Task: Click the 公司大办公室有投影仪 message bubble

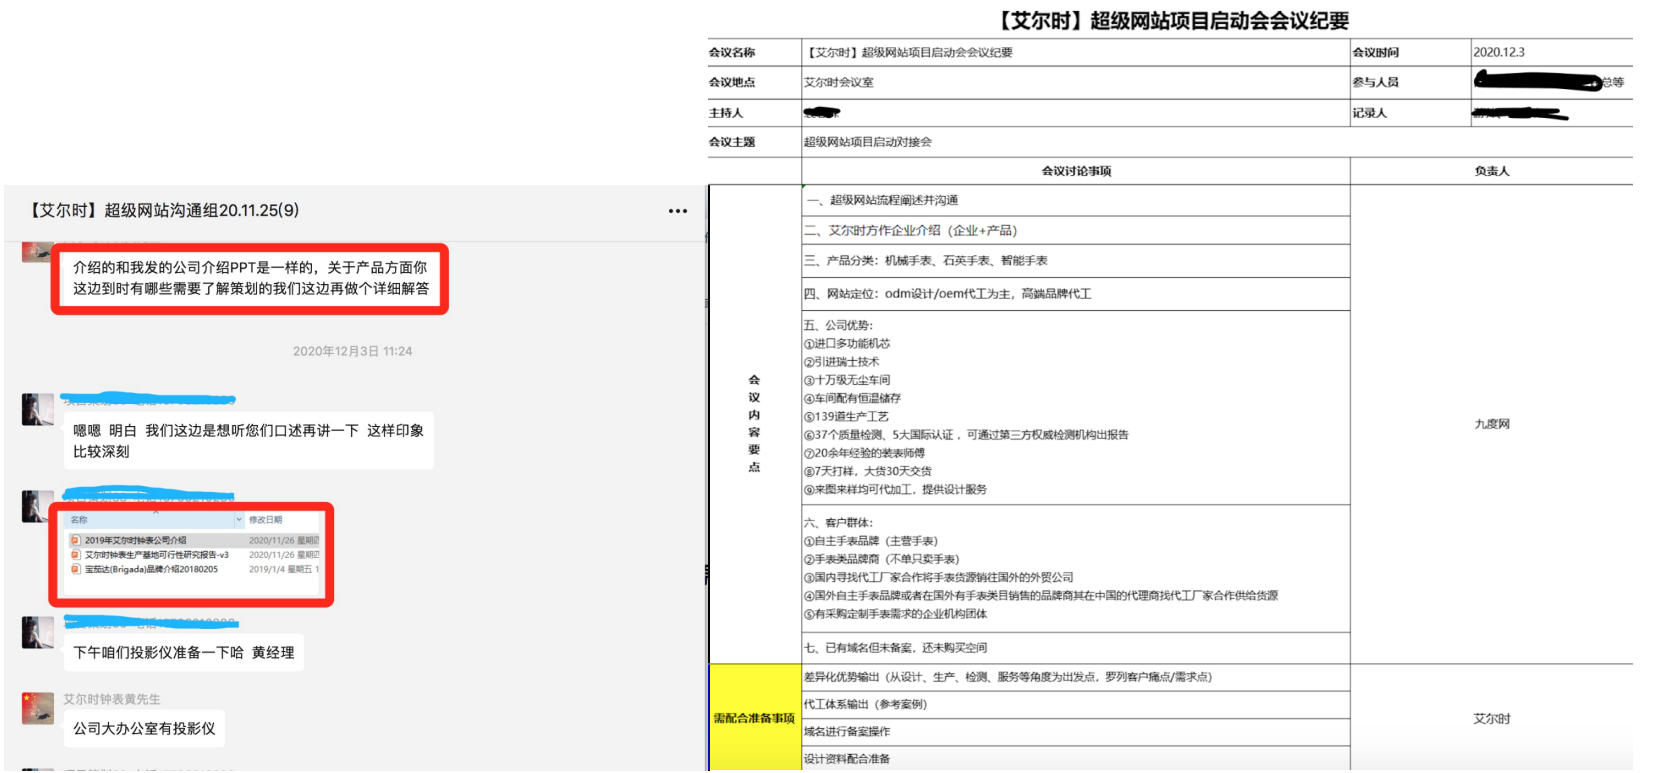Action: coord(144,728)
